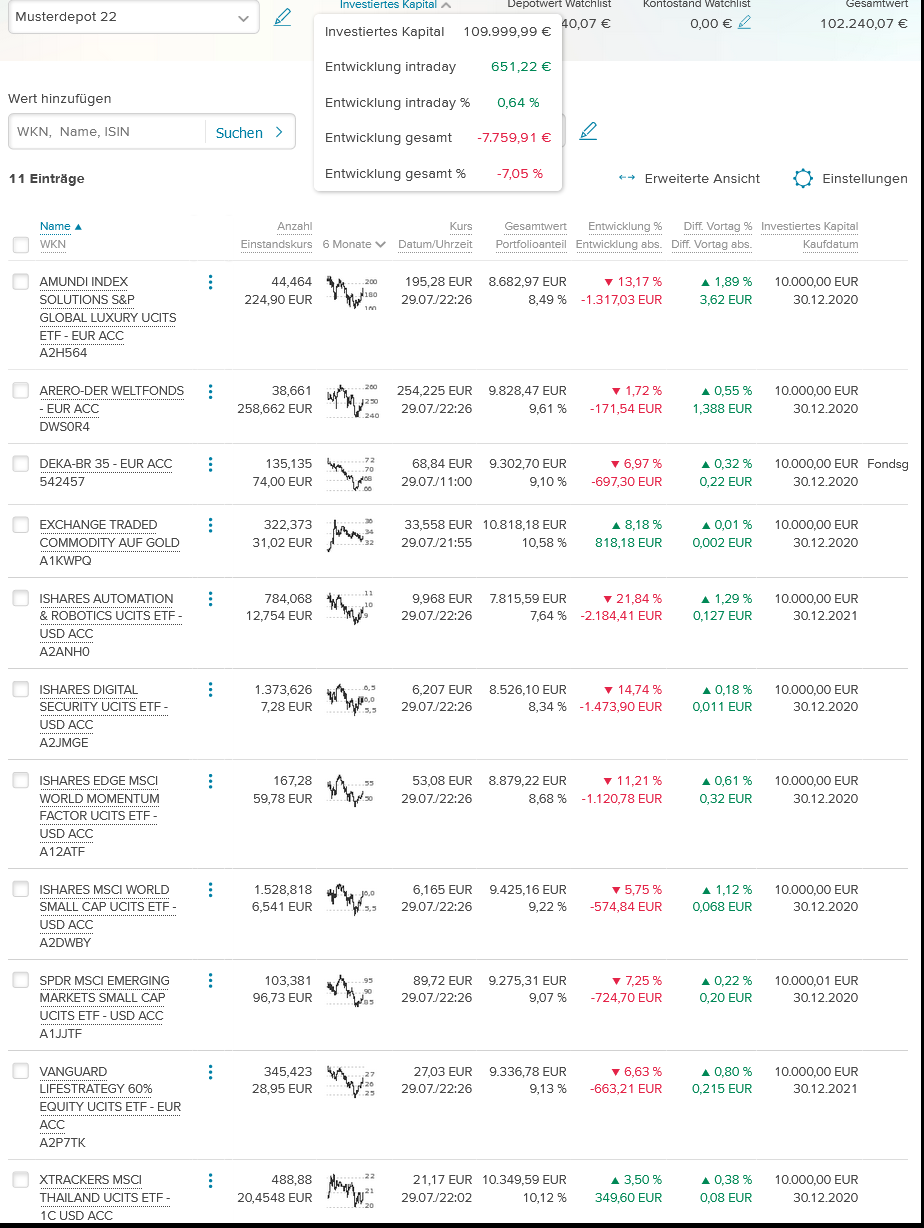Open three-dot menu for Vanguard LifeStrategy 60%
The height and width of the screenshot is (1228, 924).
tap(210, 1072)
